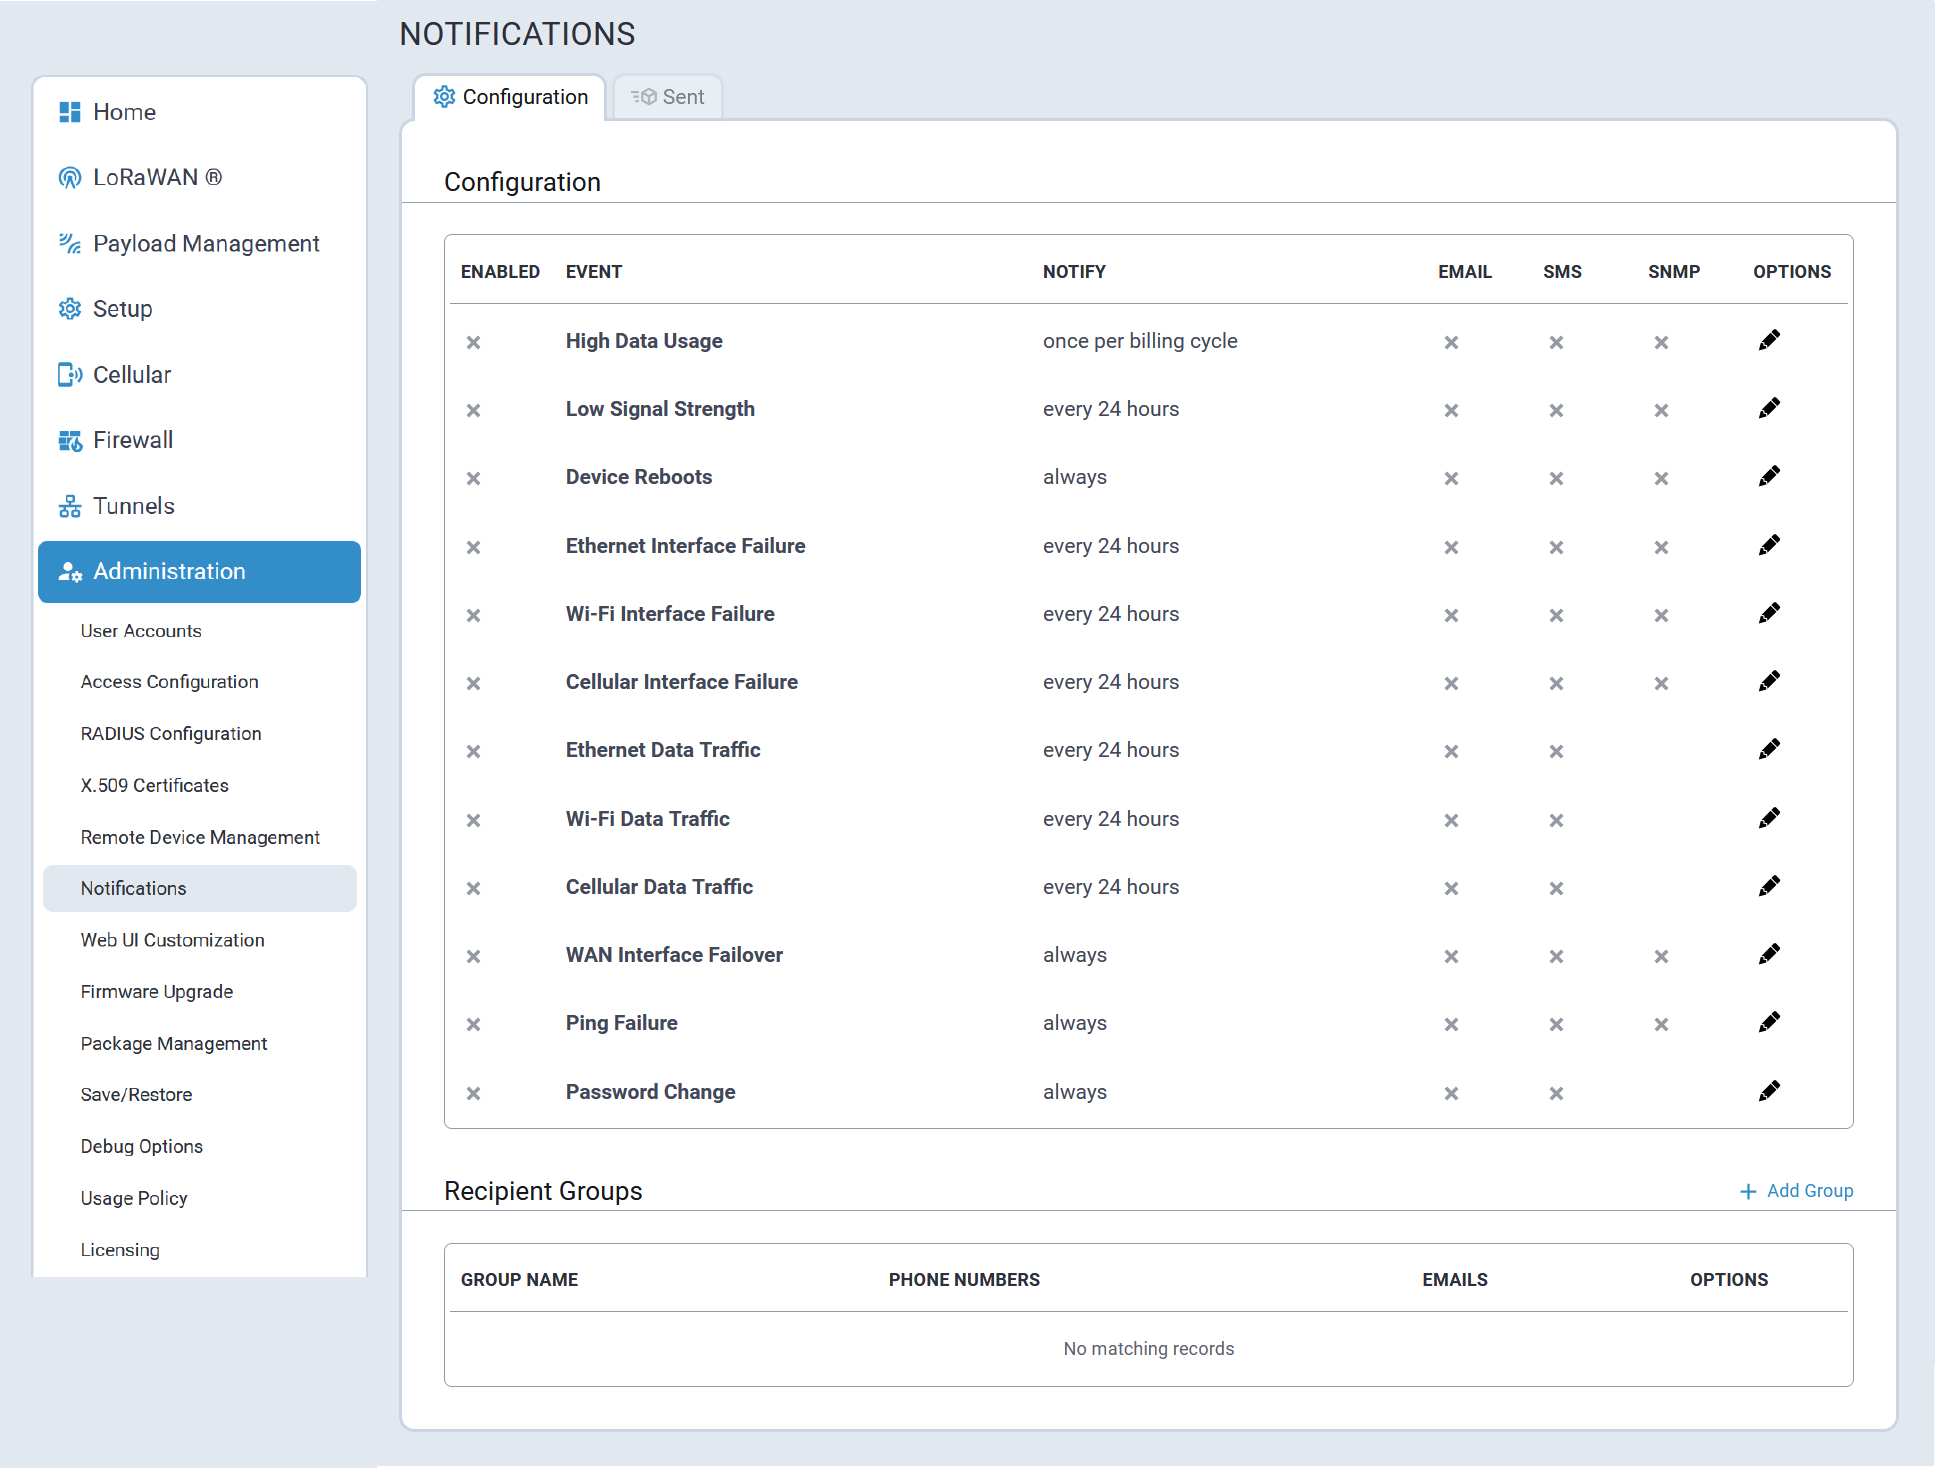Screen dimensions: 1935x1468
Task: Open edit options for Ping Failure
Action: 1768,1023
